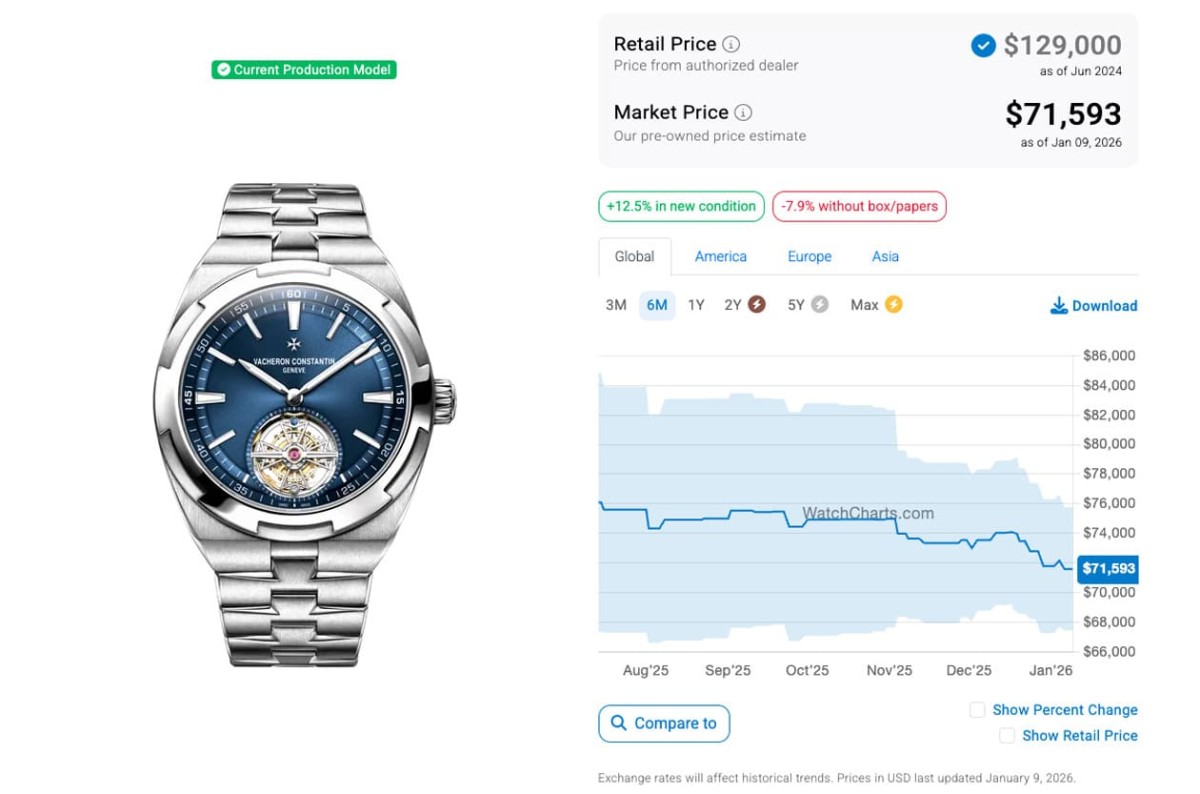Select the 1Y time range

click(x=696, y=305)
